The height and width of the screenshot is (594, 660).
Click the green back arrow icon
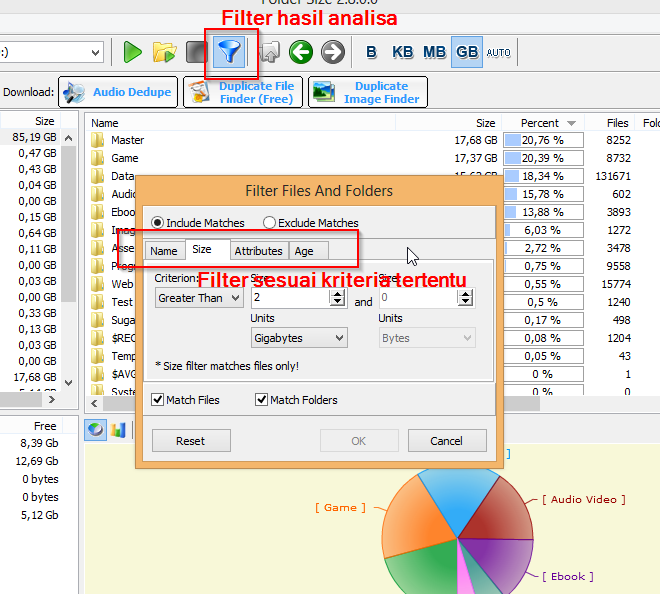tap(301, 52)
